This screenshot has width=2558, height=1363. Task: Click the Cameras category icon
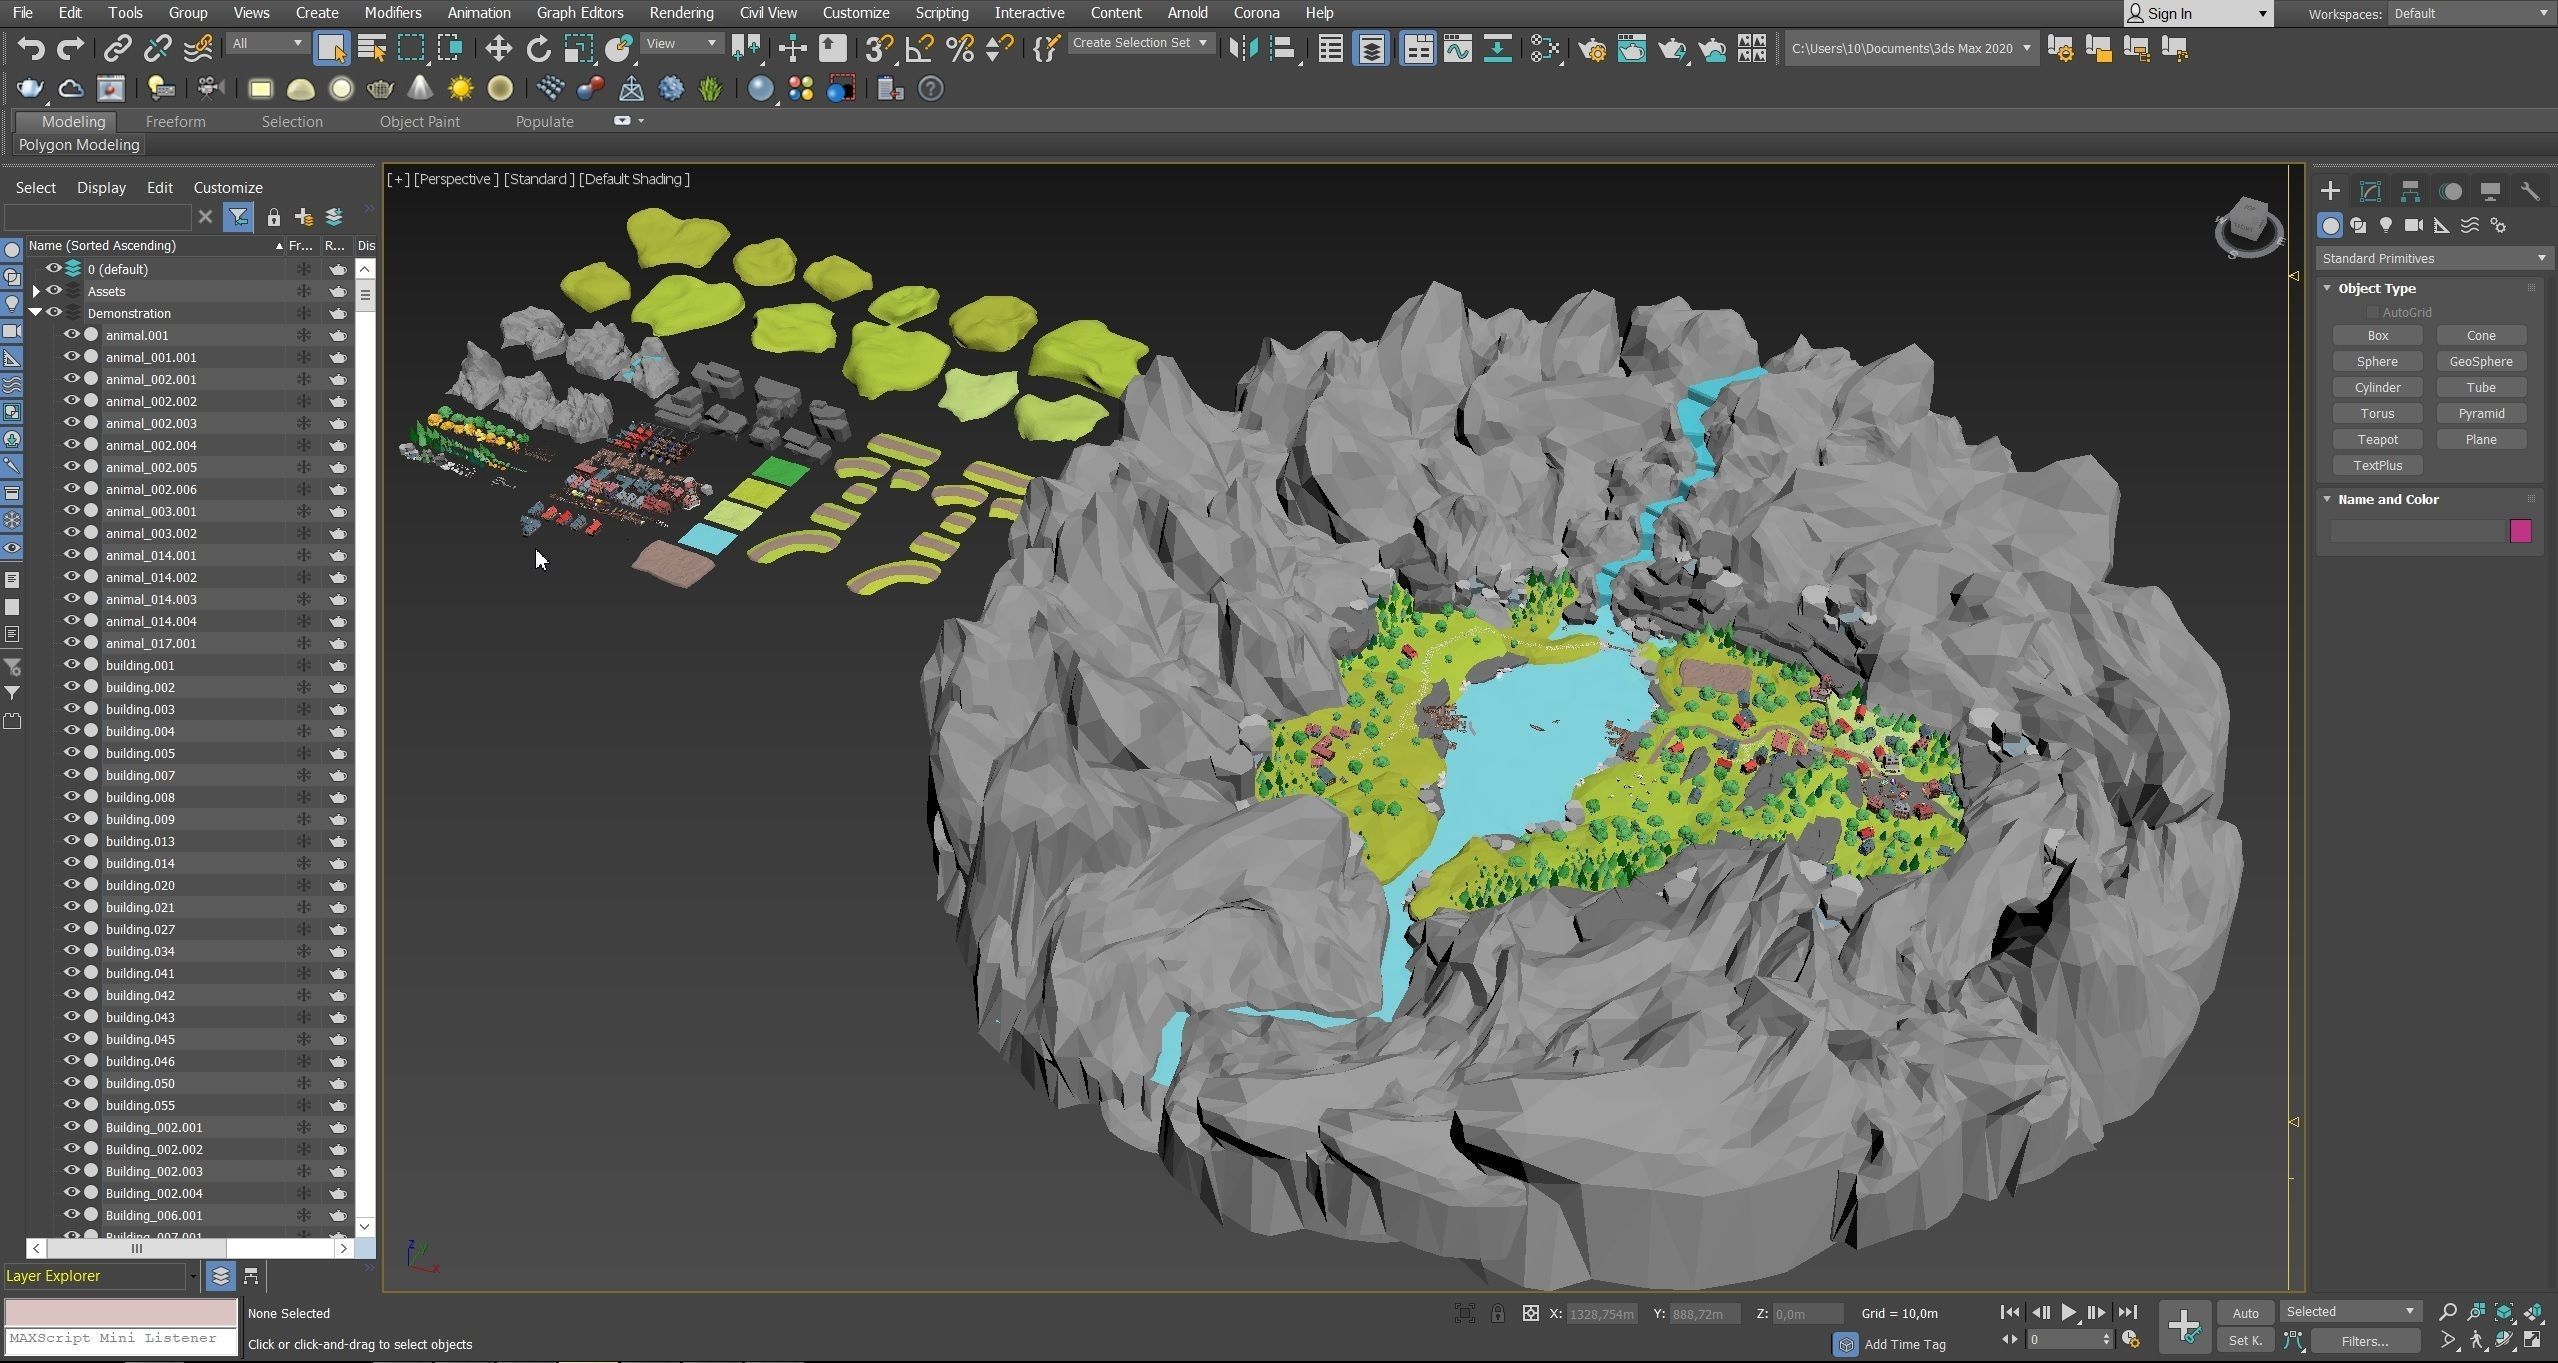click(2413, 225)
